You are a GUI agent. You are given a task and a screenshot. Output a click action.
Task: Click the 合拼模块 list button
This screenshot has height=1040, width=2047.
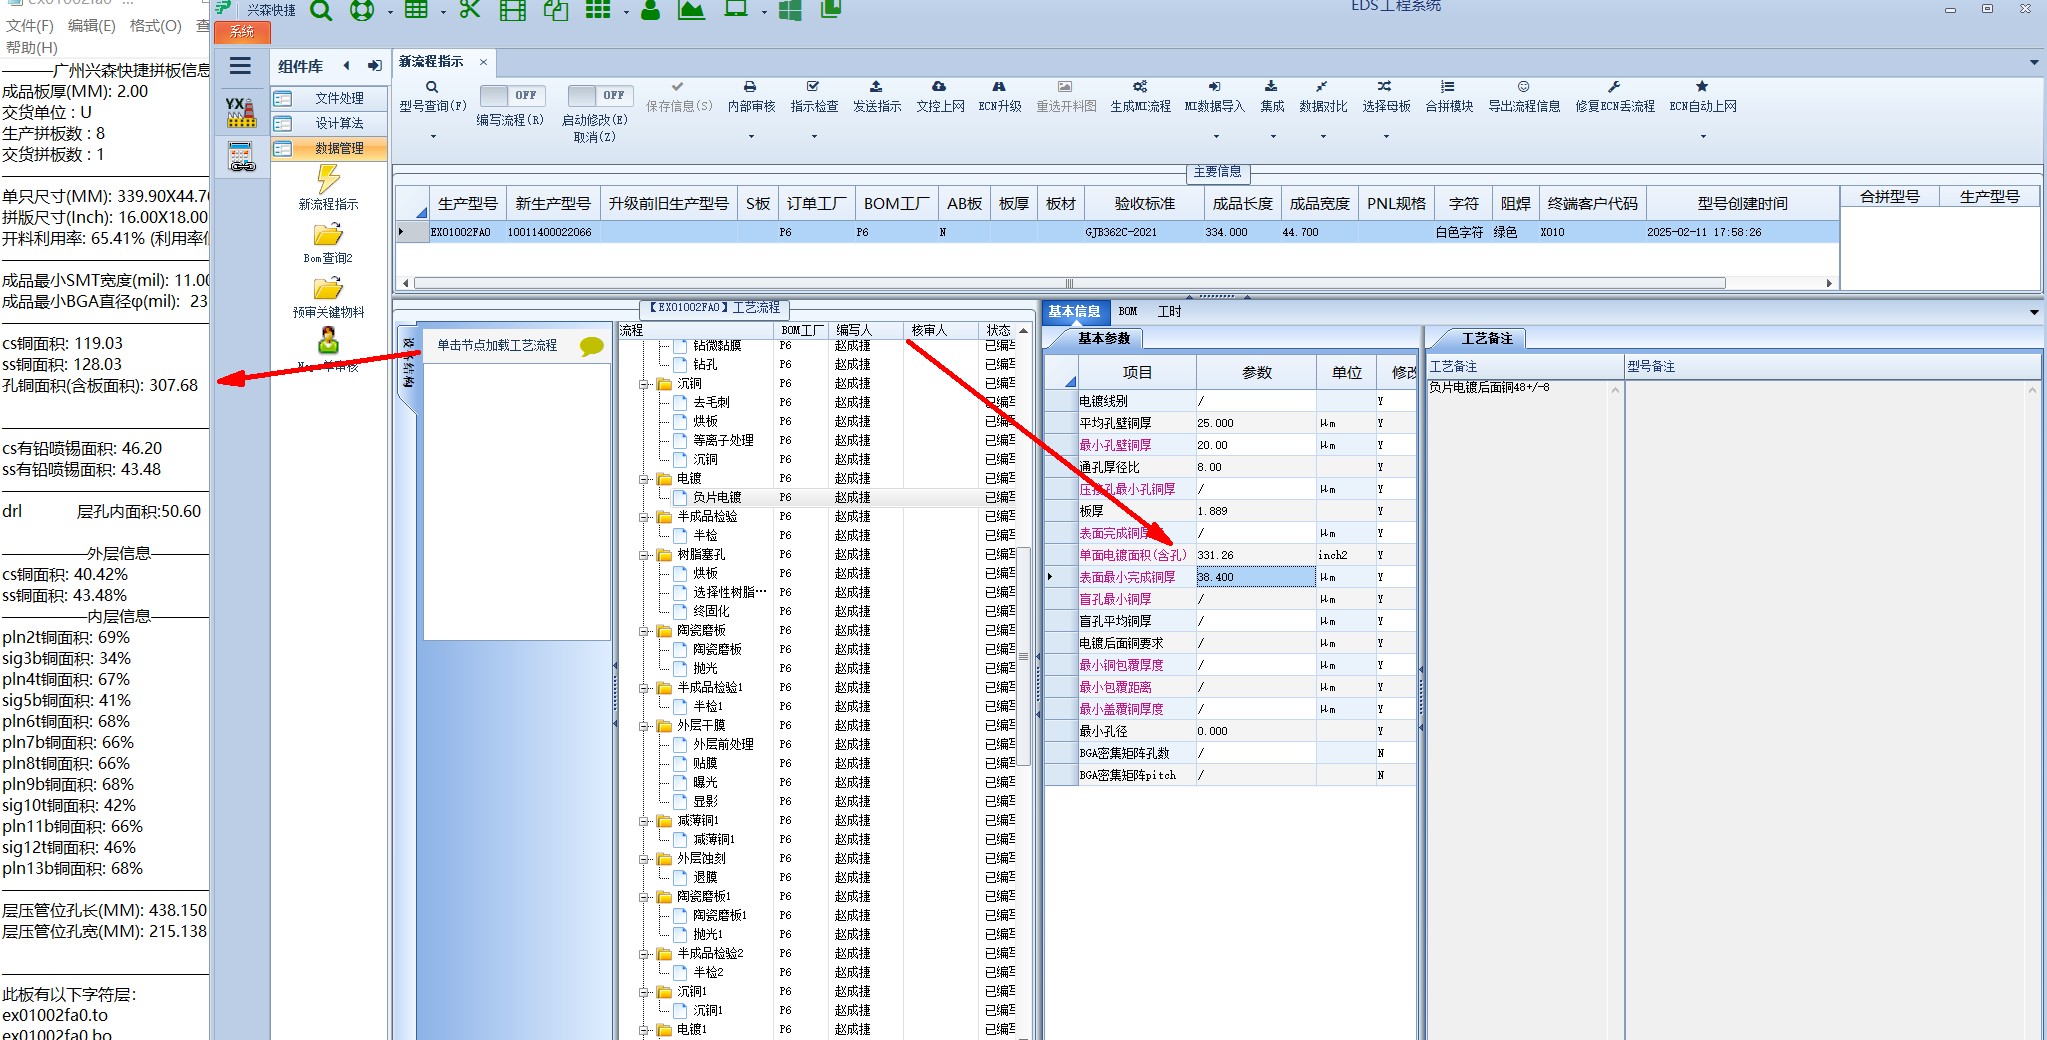point(1449,96)
